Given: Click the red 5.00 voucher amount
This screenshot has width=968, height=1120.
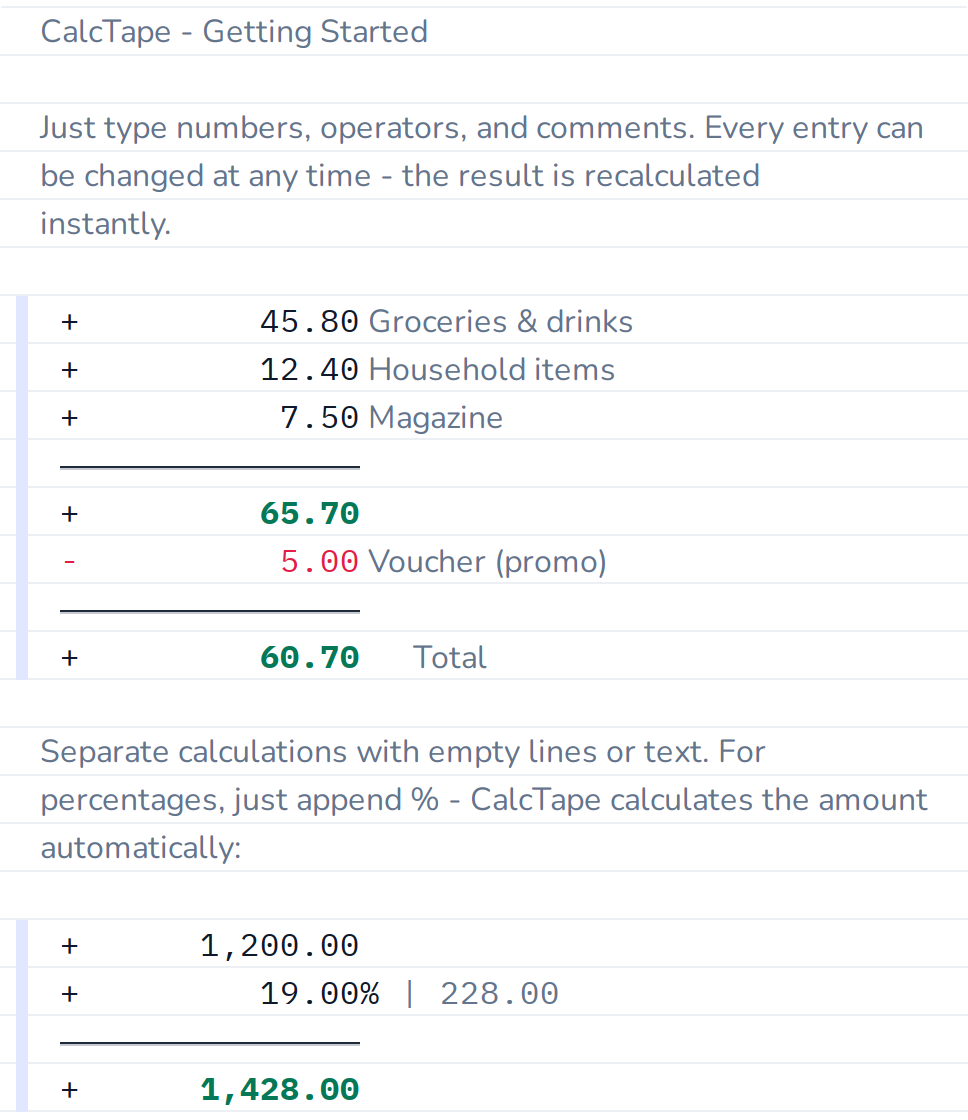Looking at the screenshot, I should pos(319,561).
